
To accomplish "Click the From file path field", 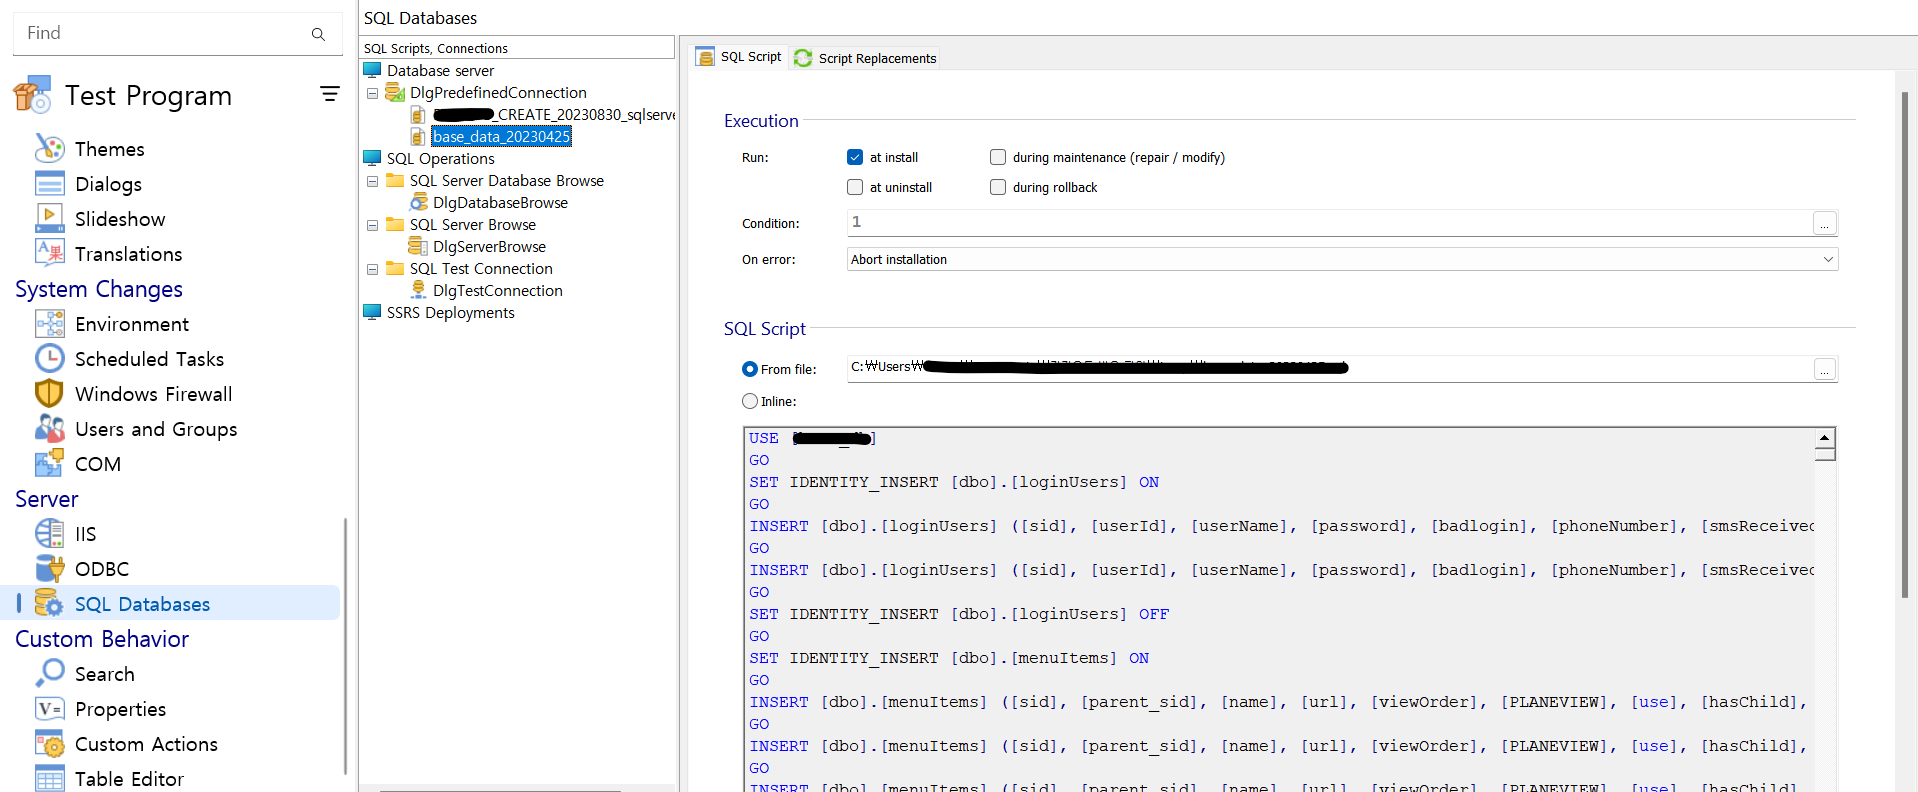I will tap(1330, 368).
